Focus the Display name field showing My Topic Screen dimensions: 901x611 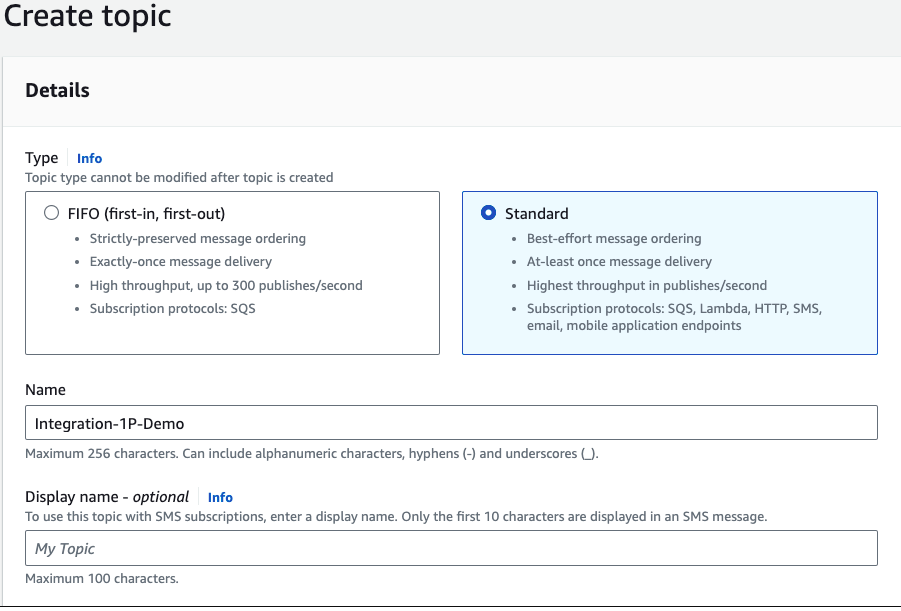pos(450,549)
